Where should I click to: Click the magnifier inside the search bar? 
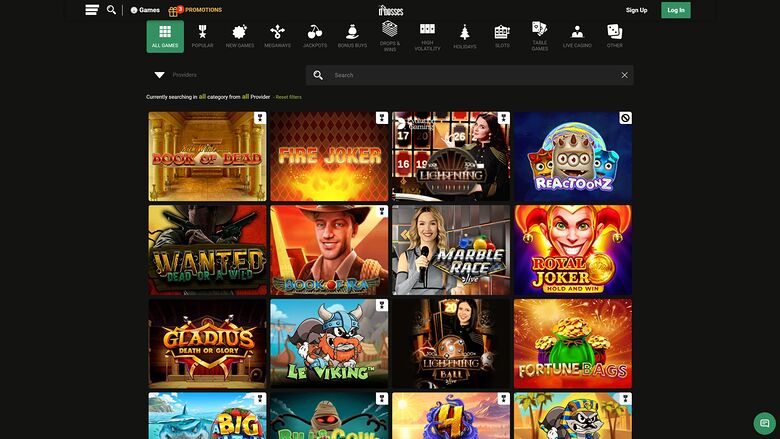click(x=318, y=75)
